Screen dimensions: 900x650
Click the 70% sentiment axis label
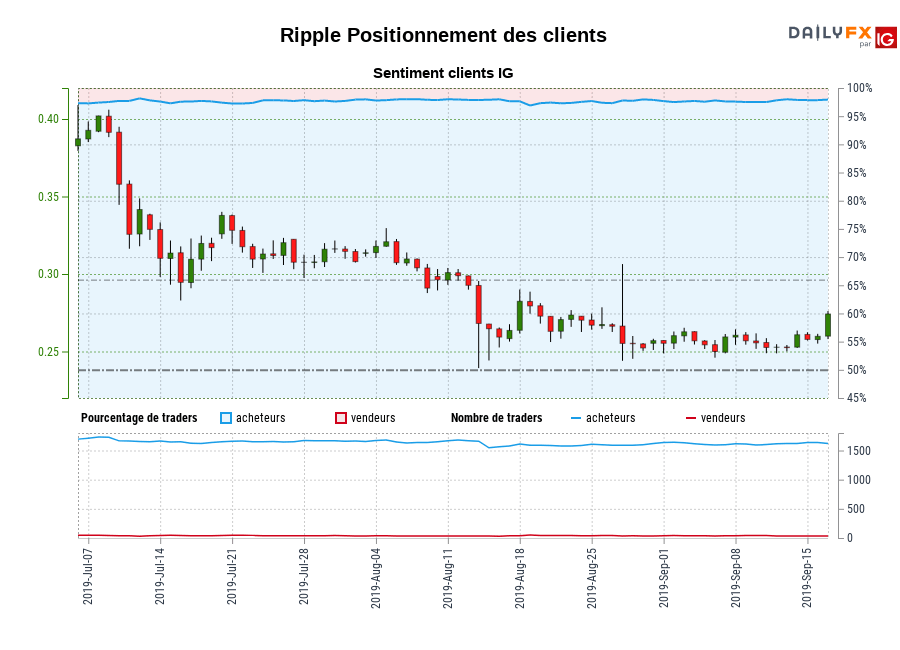pos(857,257)
